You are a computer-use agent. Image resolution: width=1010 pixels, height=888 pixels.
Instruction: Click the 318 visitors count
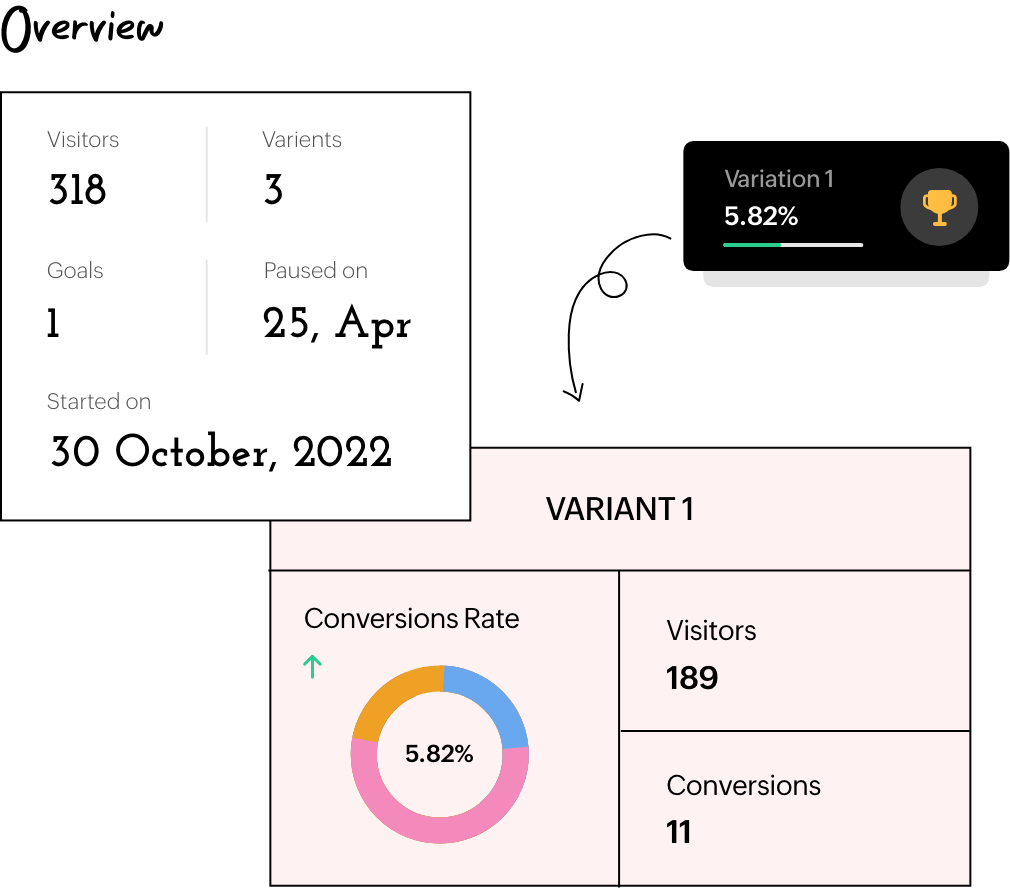(77, 190)
